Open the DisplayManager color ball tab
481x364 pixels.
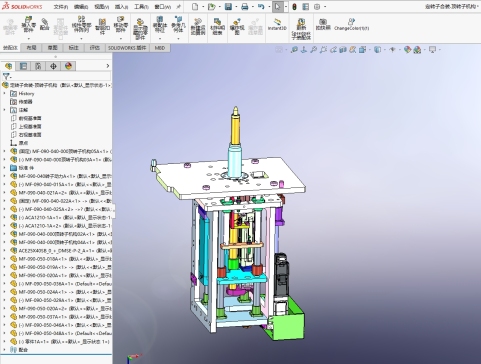click(x=68, y=66)
